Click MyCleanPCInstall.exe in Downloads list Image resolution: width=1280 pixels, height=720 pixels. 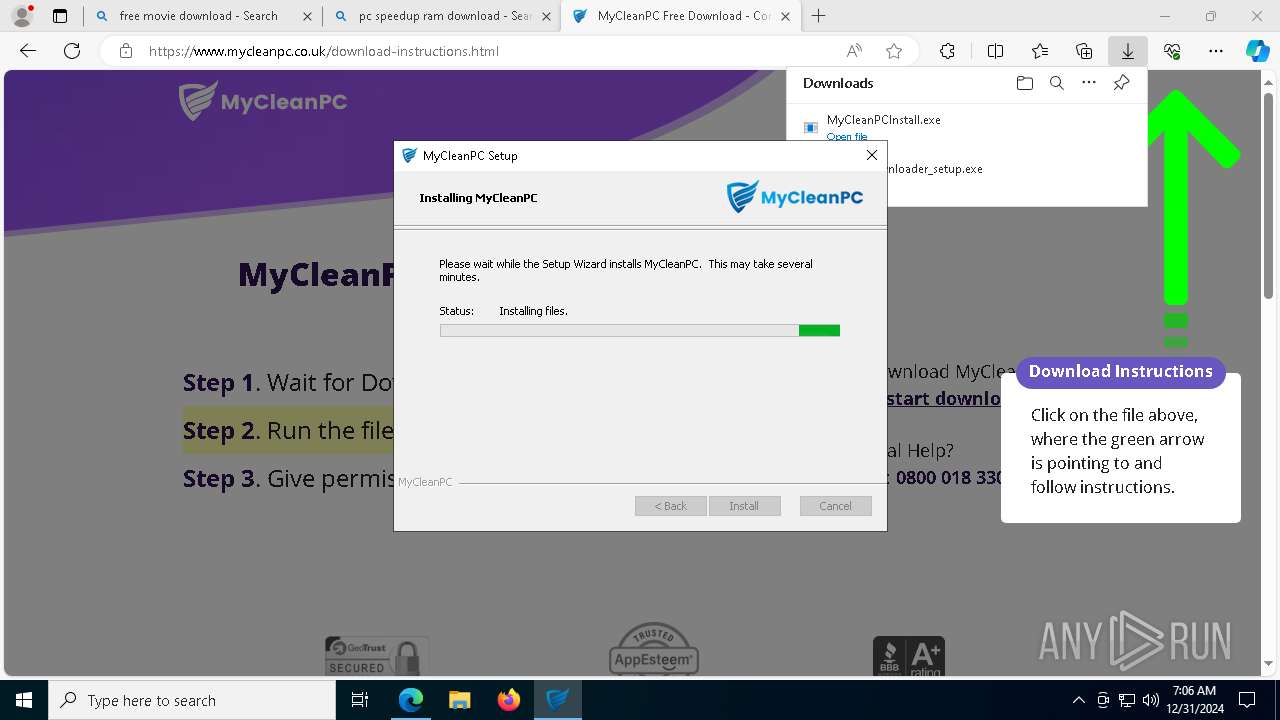coord(883,119)
